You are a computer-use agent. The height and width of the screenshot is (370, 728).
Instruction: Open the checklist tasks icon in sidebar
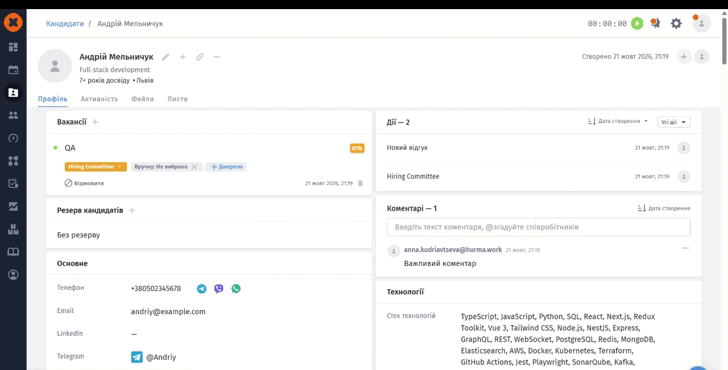13,183
